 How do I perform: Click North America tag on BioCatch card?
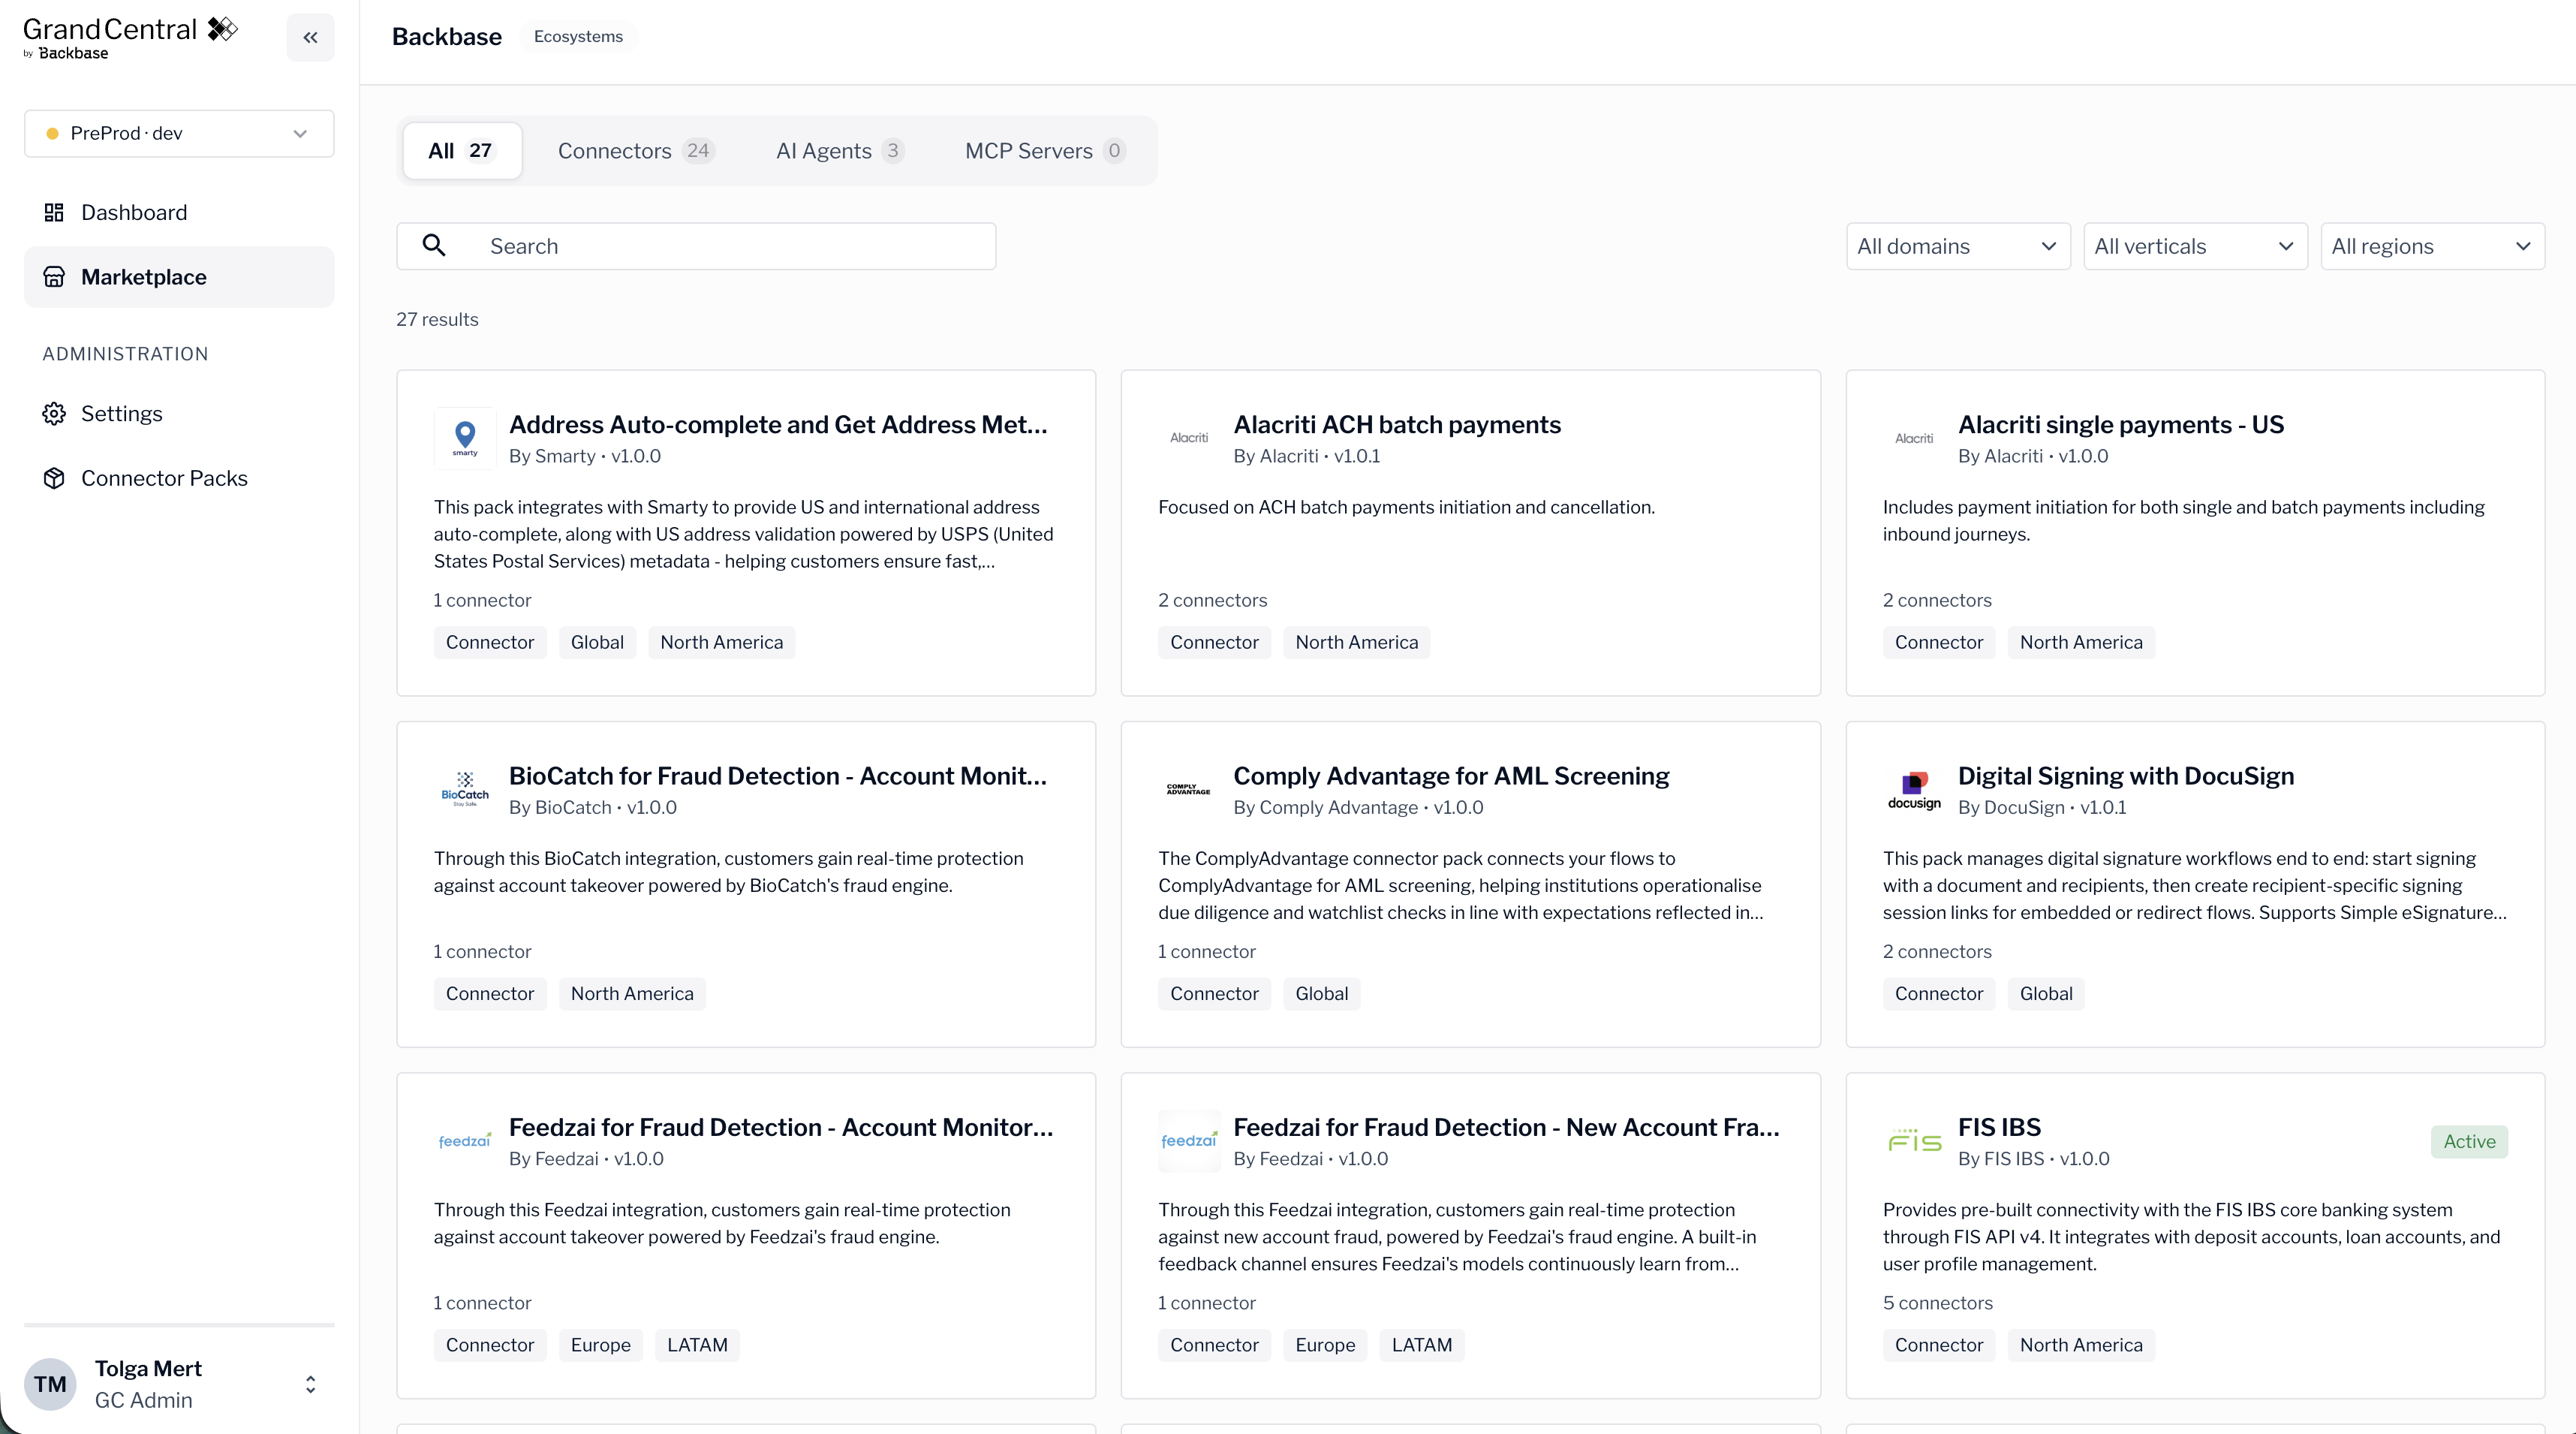tap(632, 993)
